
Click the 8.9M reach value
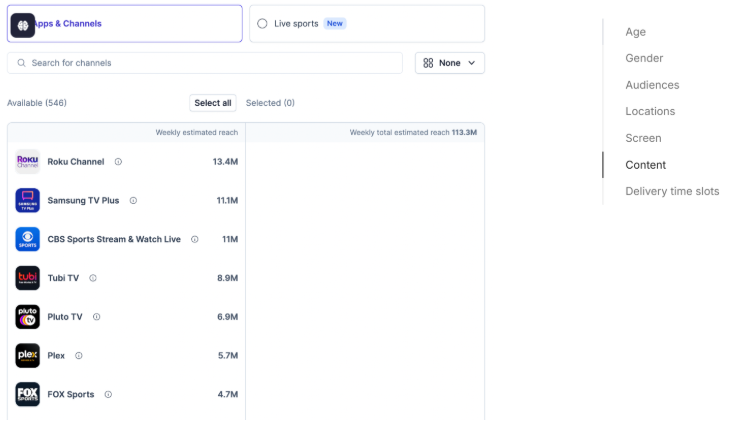tap(228, 278)
